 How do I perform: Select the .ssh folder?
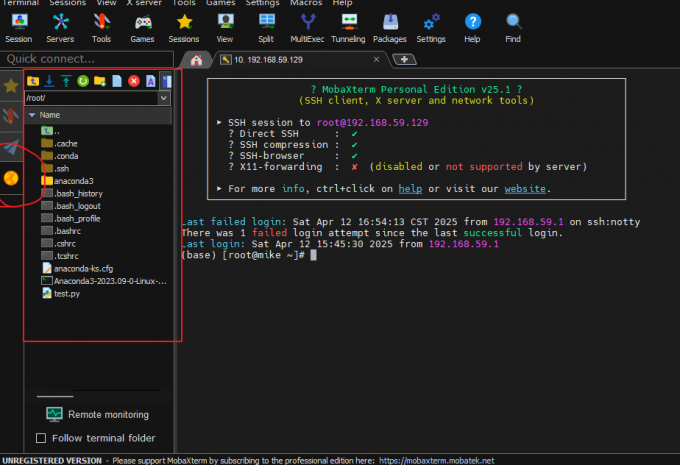tap(55, 169)
